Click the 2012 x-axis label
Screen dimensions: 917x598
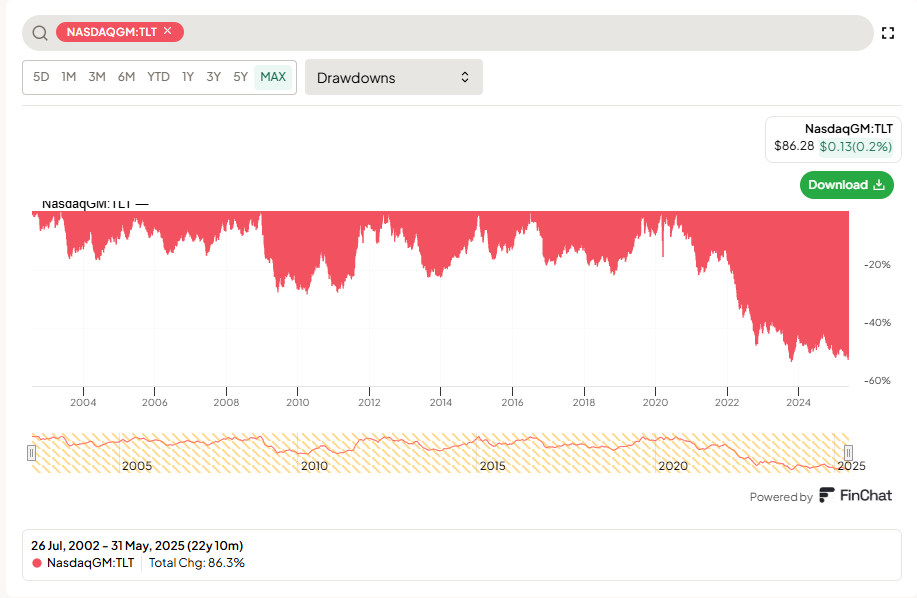369,402
